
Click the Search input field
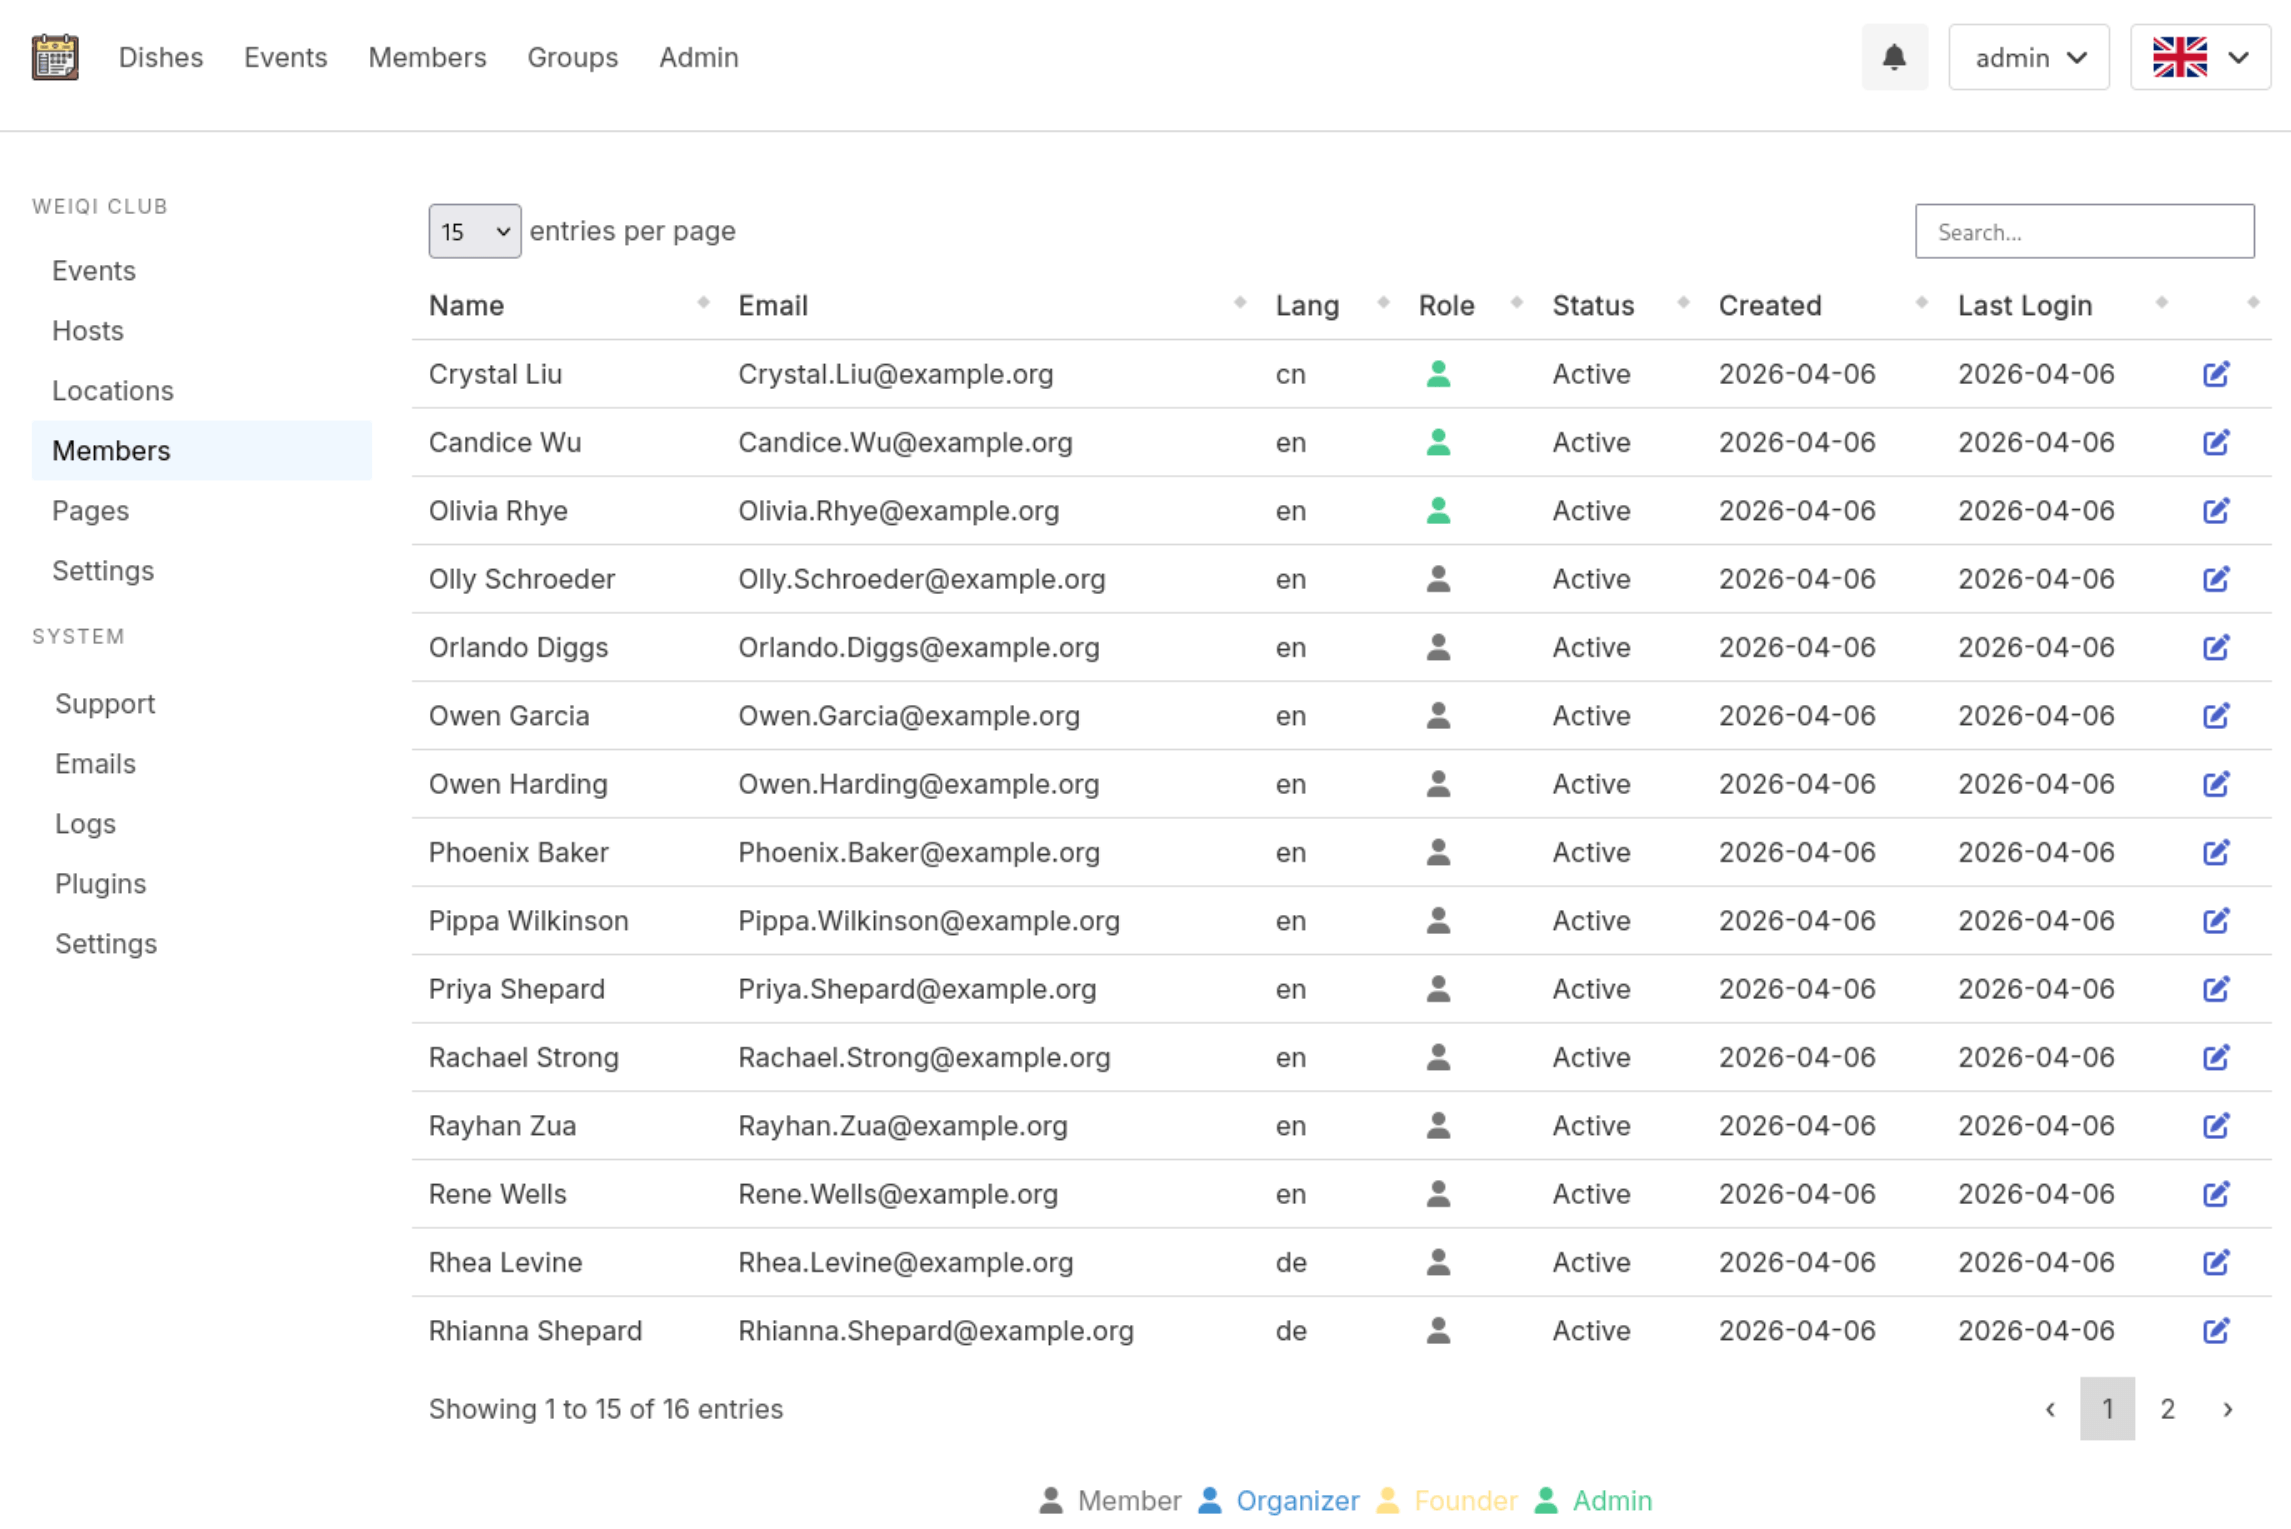click(x=2084, y=231)
